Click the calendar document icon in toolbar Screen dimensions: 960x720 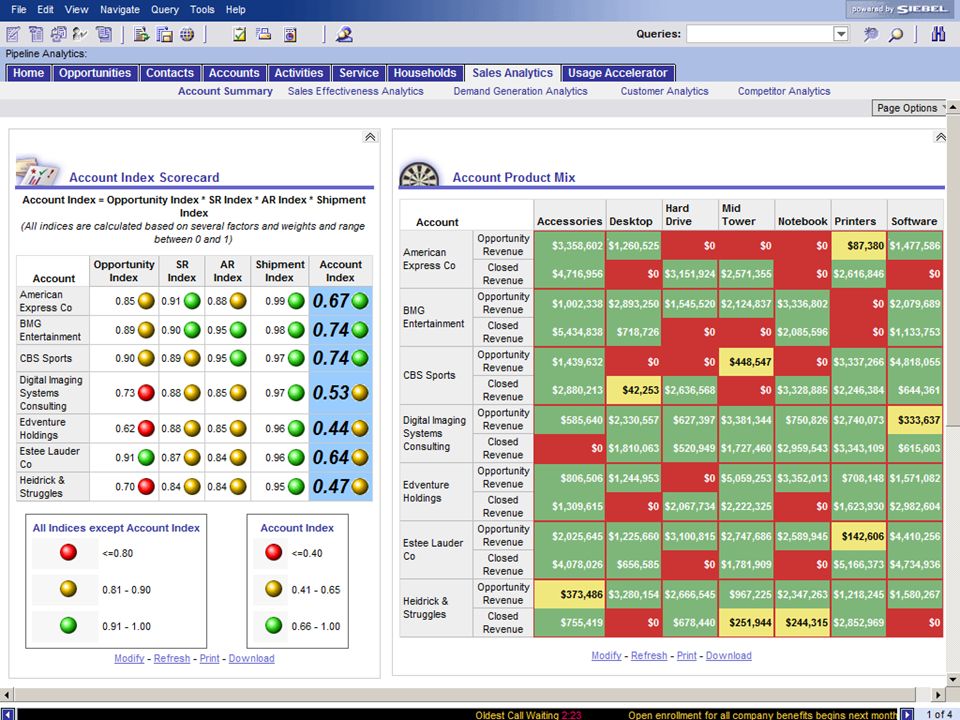coord(290,35)
